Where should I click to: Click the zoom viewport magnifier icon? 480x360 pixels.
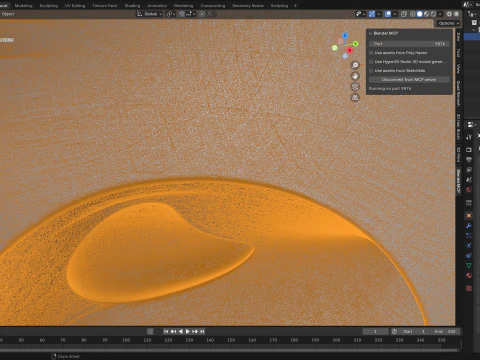click(x=355, y=65)
